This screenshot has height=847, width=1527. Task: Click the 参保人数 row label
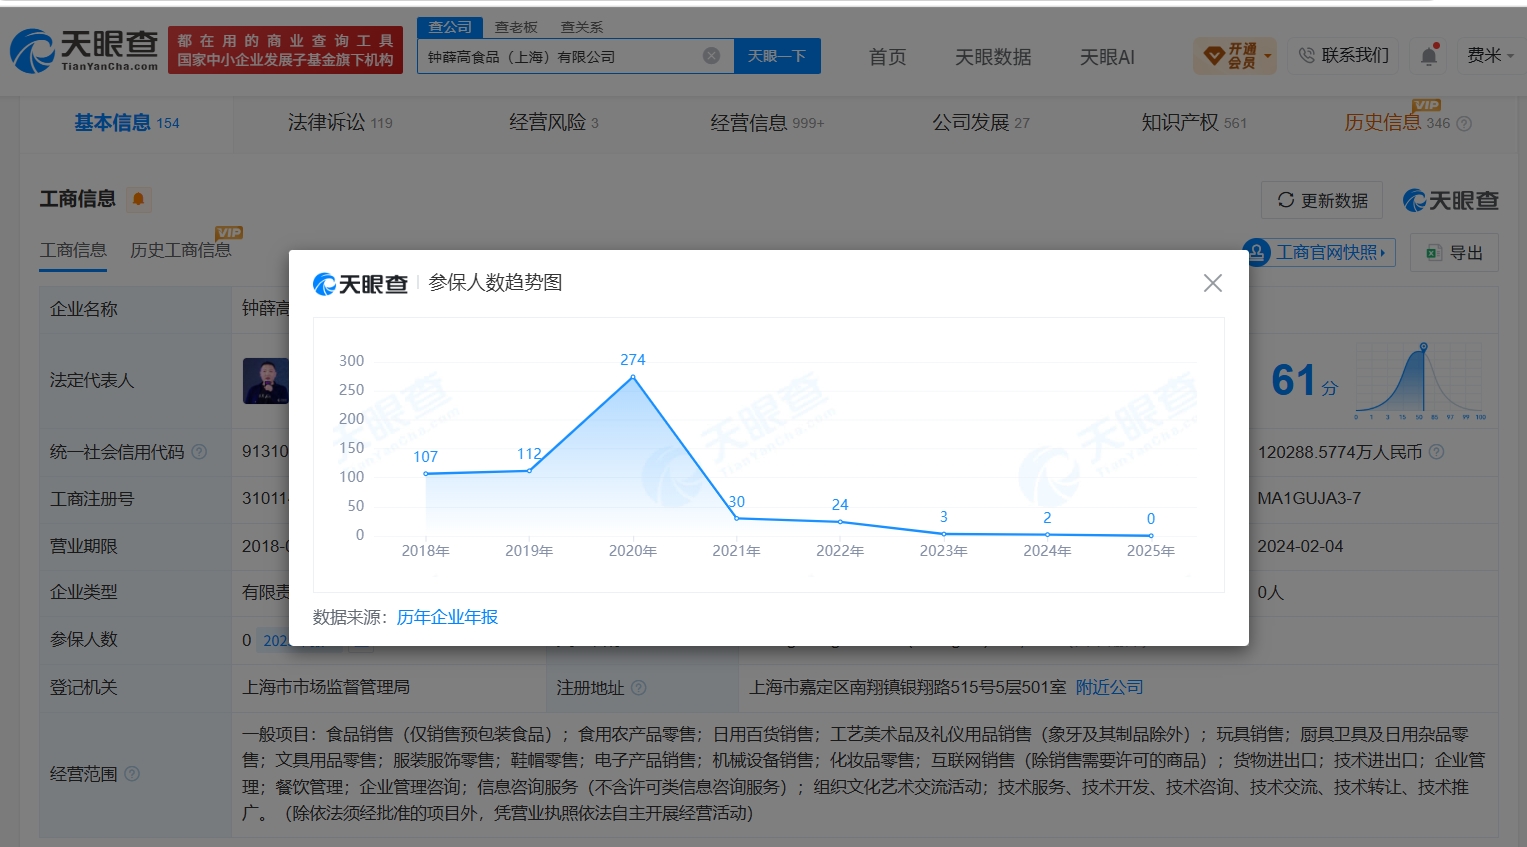click(84, 640)
